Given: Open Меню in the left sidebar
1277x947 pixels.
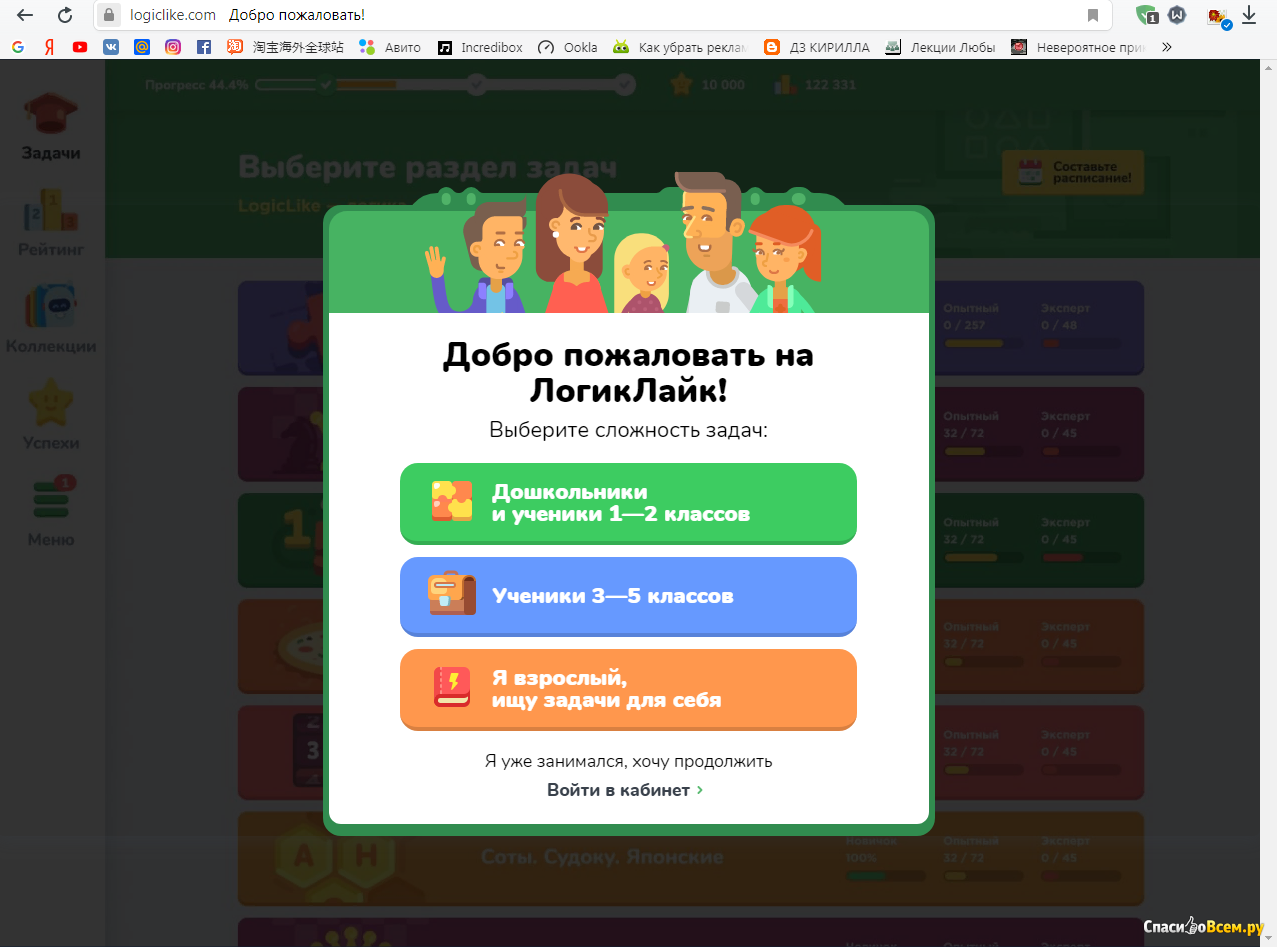Looking at the screenshot, I should (x=51, y=512).
